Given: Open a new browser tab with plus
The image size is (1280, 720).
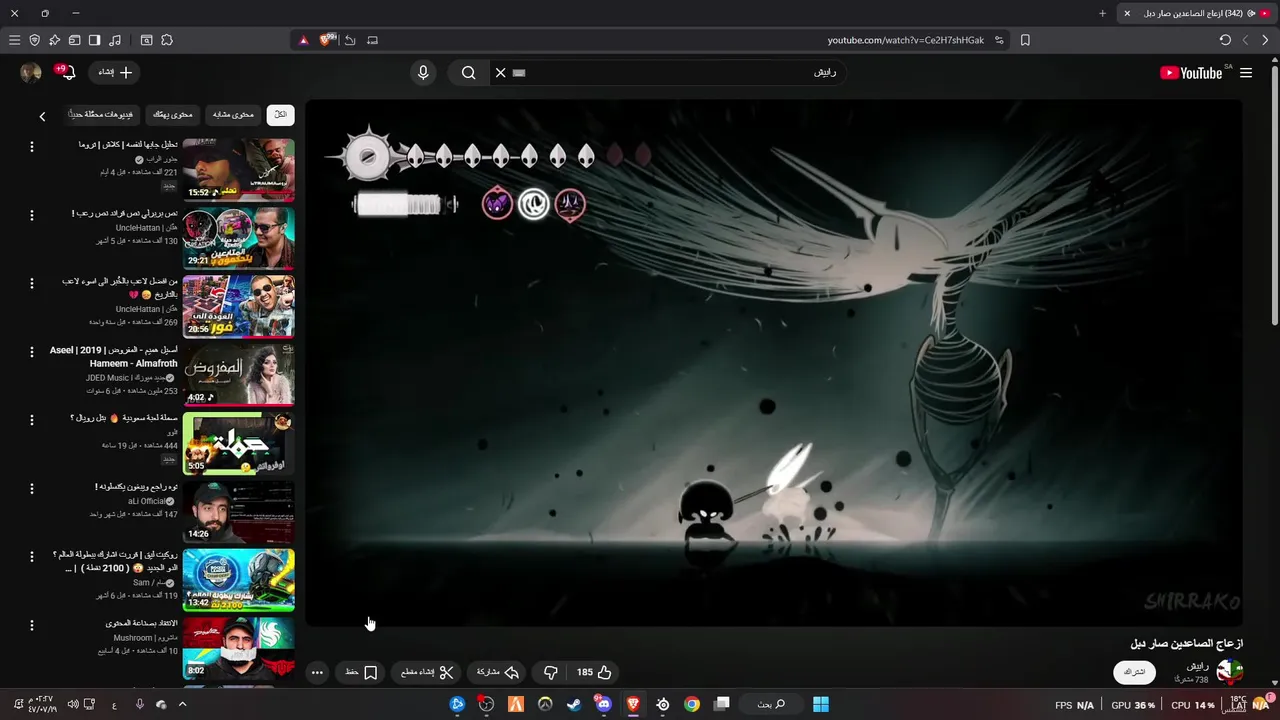Looking at the screenshot, I should 1103,13.
